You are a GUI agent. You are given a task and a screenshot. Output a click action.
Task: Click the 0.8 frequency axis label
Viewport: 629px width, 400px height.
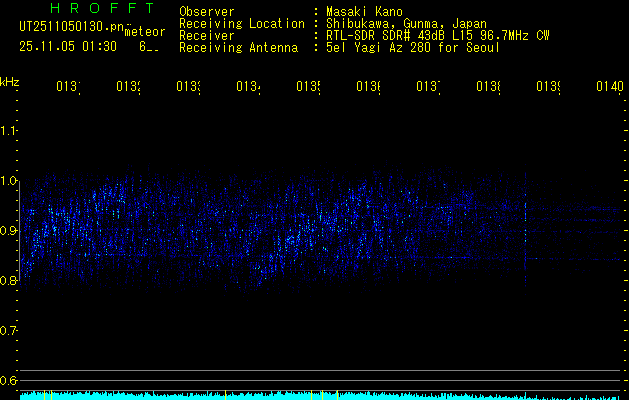pos(9,281)
